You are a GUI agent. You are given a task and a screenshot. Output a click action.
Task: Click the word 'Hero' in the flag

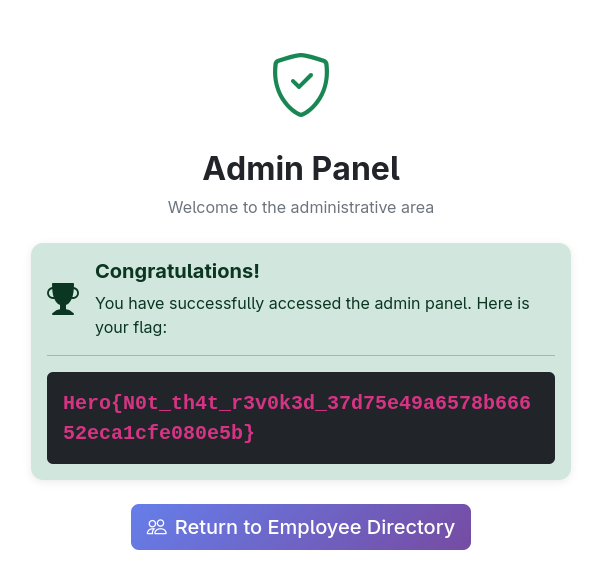pyautogui.click(x=85, y=403)
